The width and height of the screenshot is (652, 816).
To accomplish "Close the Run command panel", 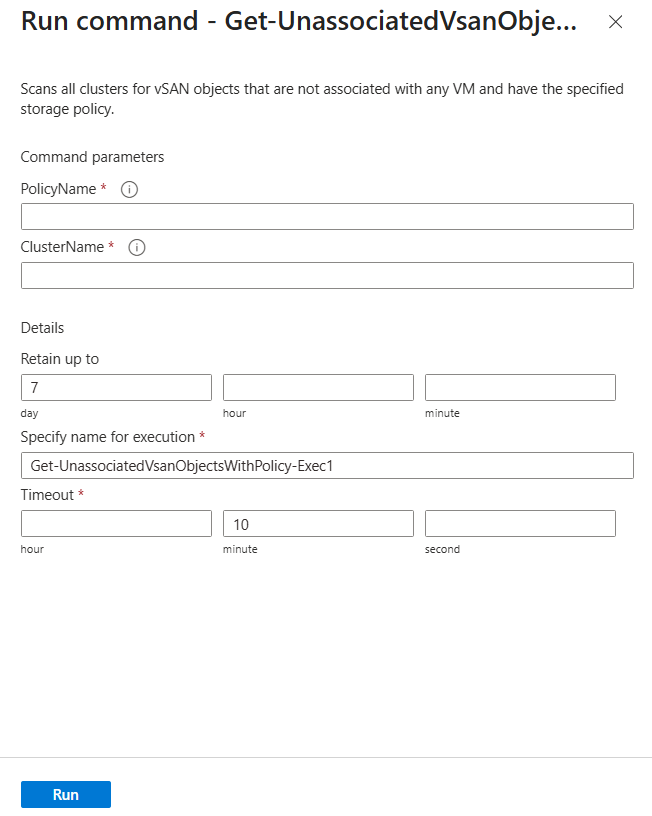I will click(616, 22).
